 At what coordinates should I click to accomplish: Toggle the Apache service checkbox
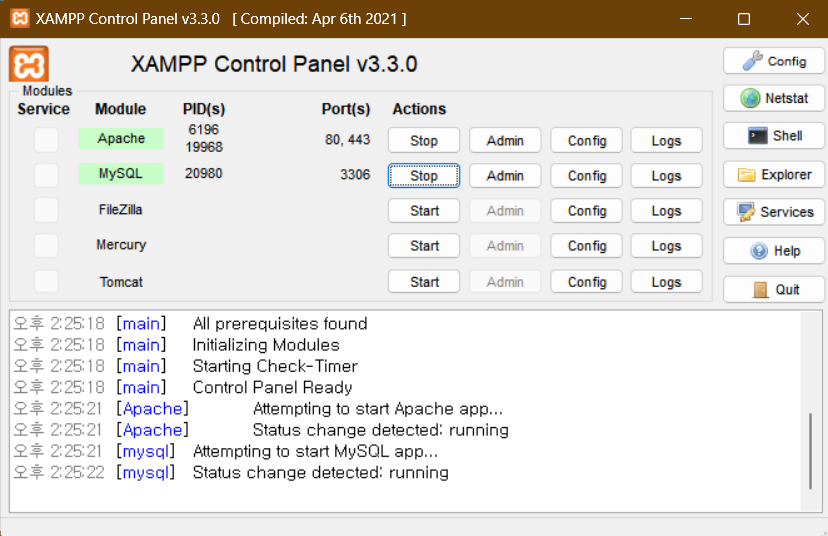[x=46, y=140]
